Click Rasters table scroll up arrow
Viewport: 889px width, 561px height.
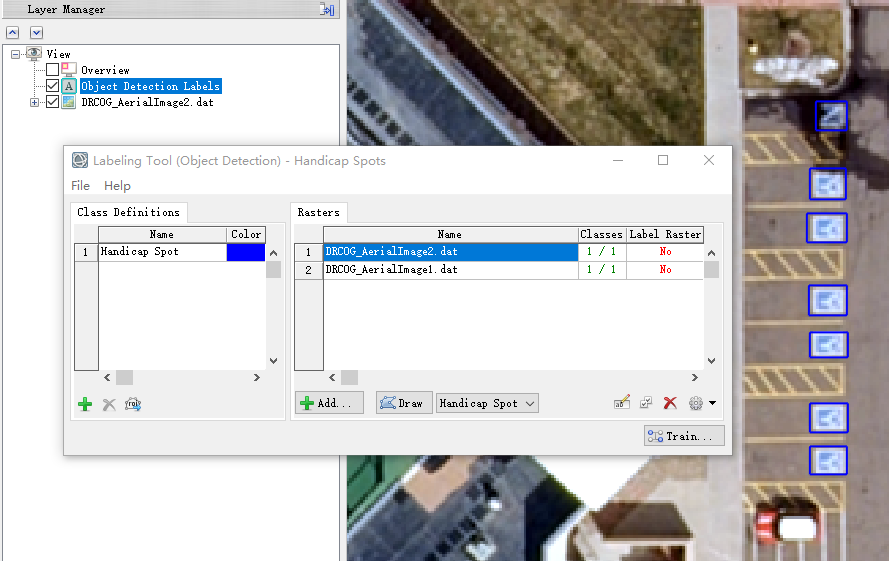click(x=712, y=253)
